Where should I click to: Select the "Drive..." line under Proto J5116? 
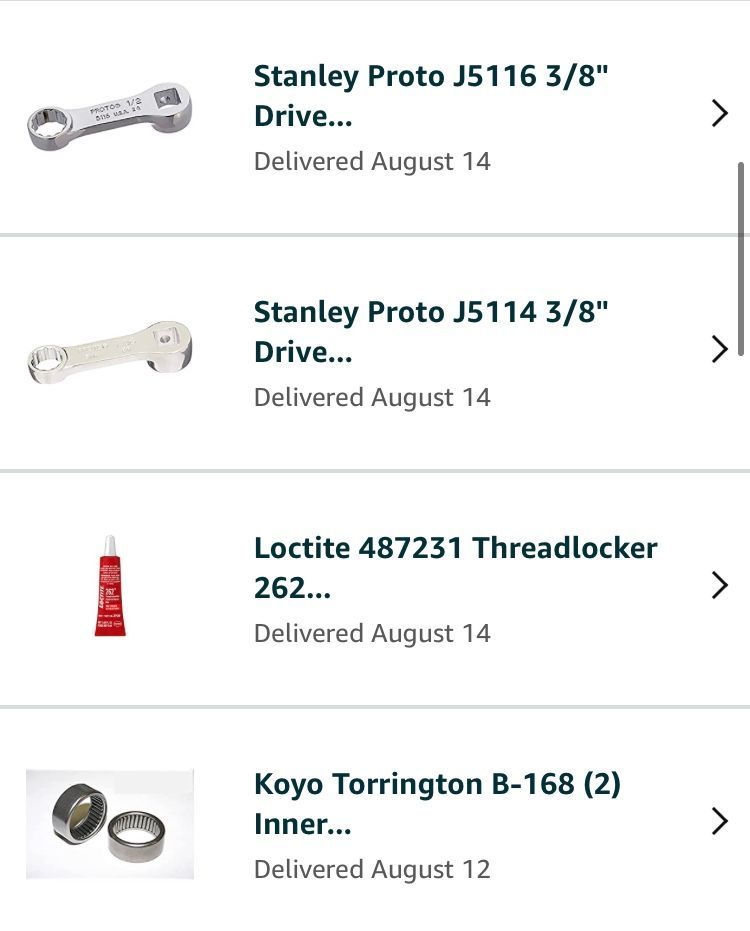(x=303, y=117)
